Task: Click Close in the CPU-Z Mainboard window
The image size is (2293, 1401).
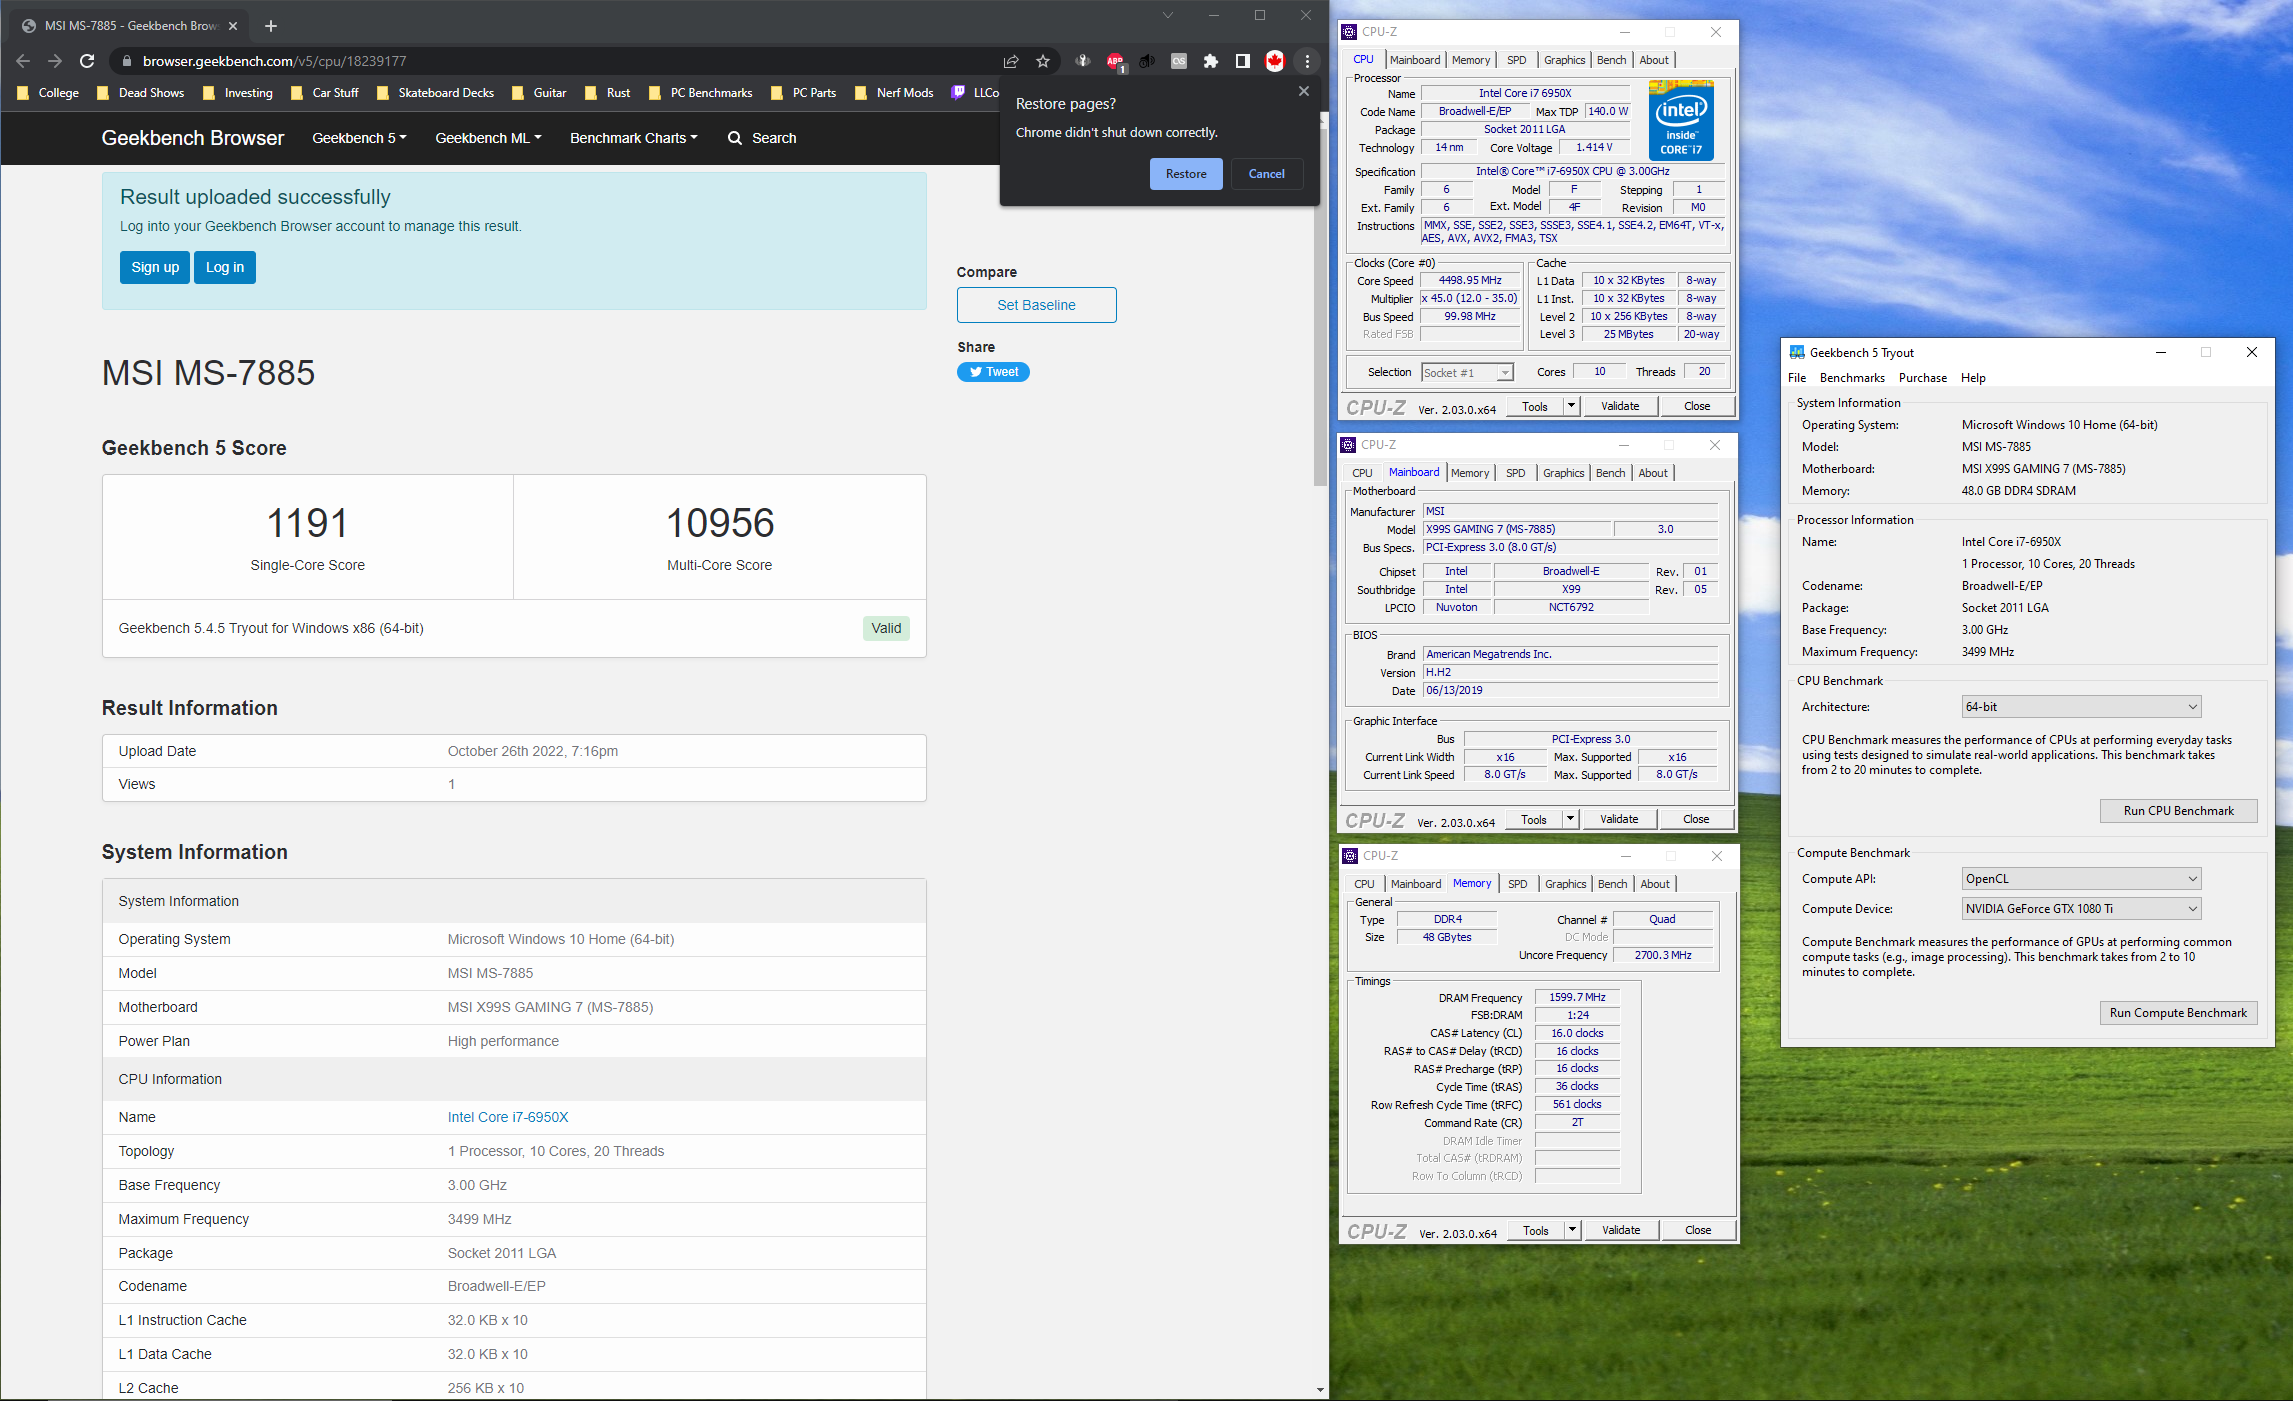Action: point(1696,819)
